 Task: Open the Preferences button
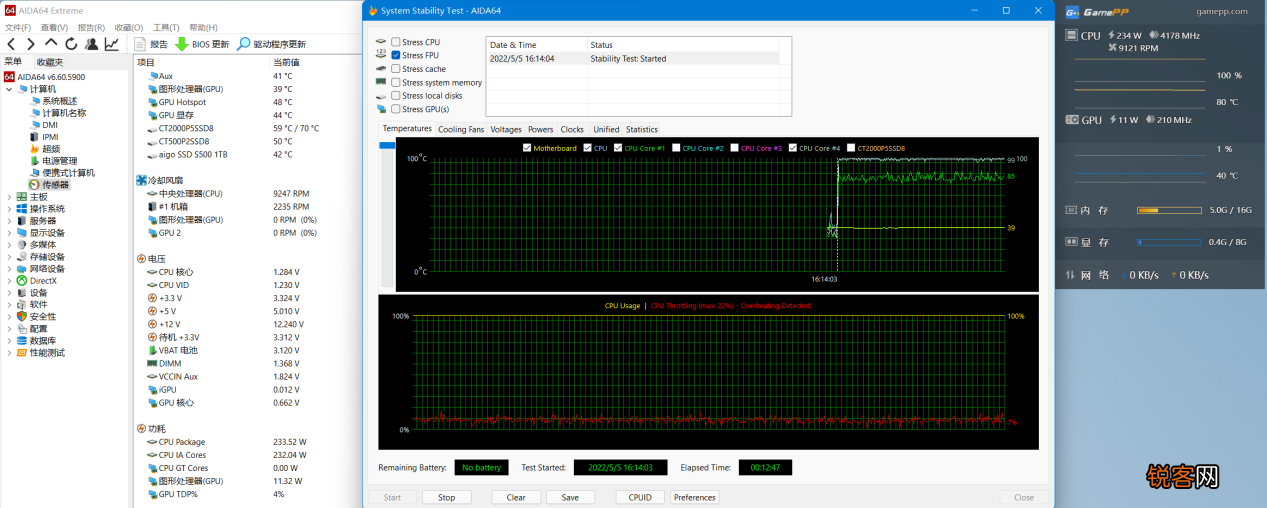(695, 497)
